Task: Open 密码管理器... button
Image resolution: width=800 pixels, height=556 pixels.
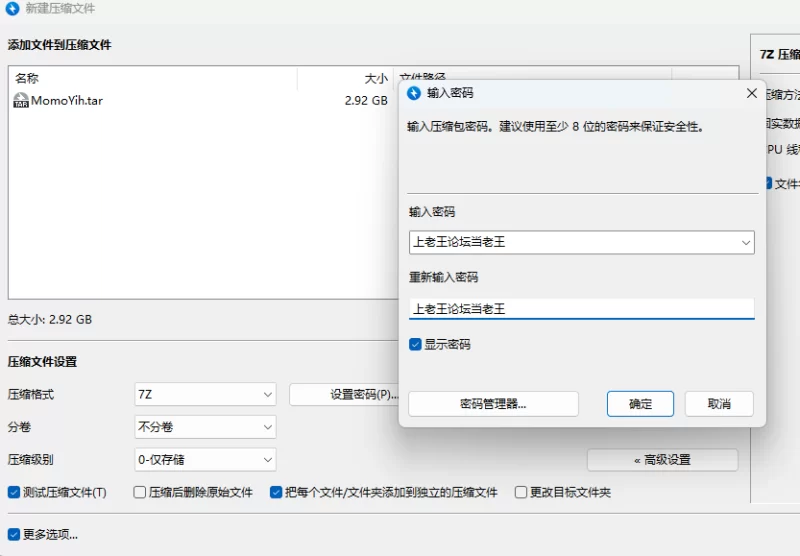Action: pos(493,404)
